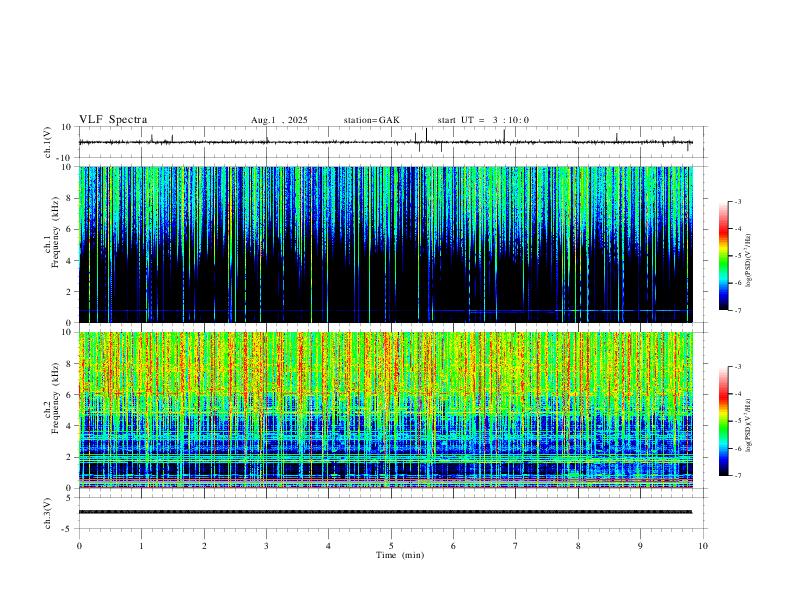Click the "-5" tick on ch.3(V) axis

(68, 529)
